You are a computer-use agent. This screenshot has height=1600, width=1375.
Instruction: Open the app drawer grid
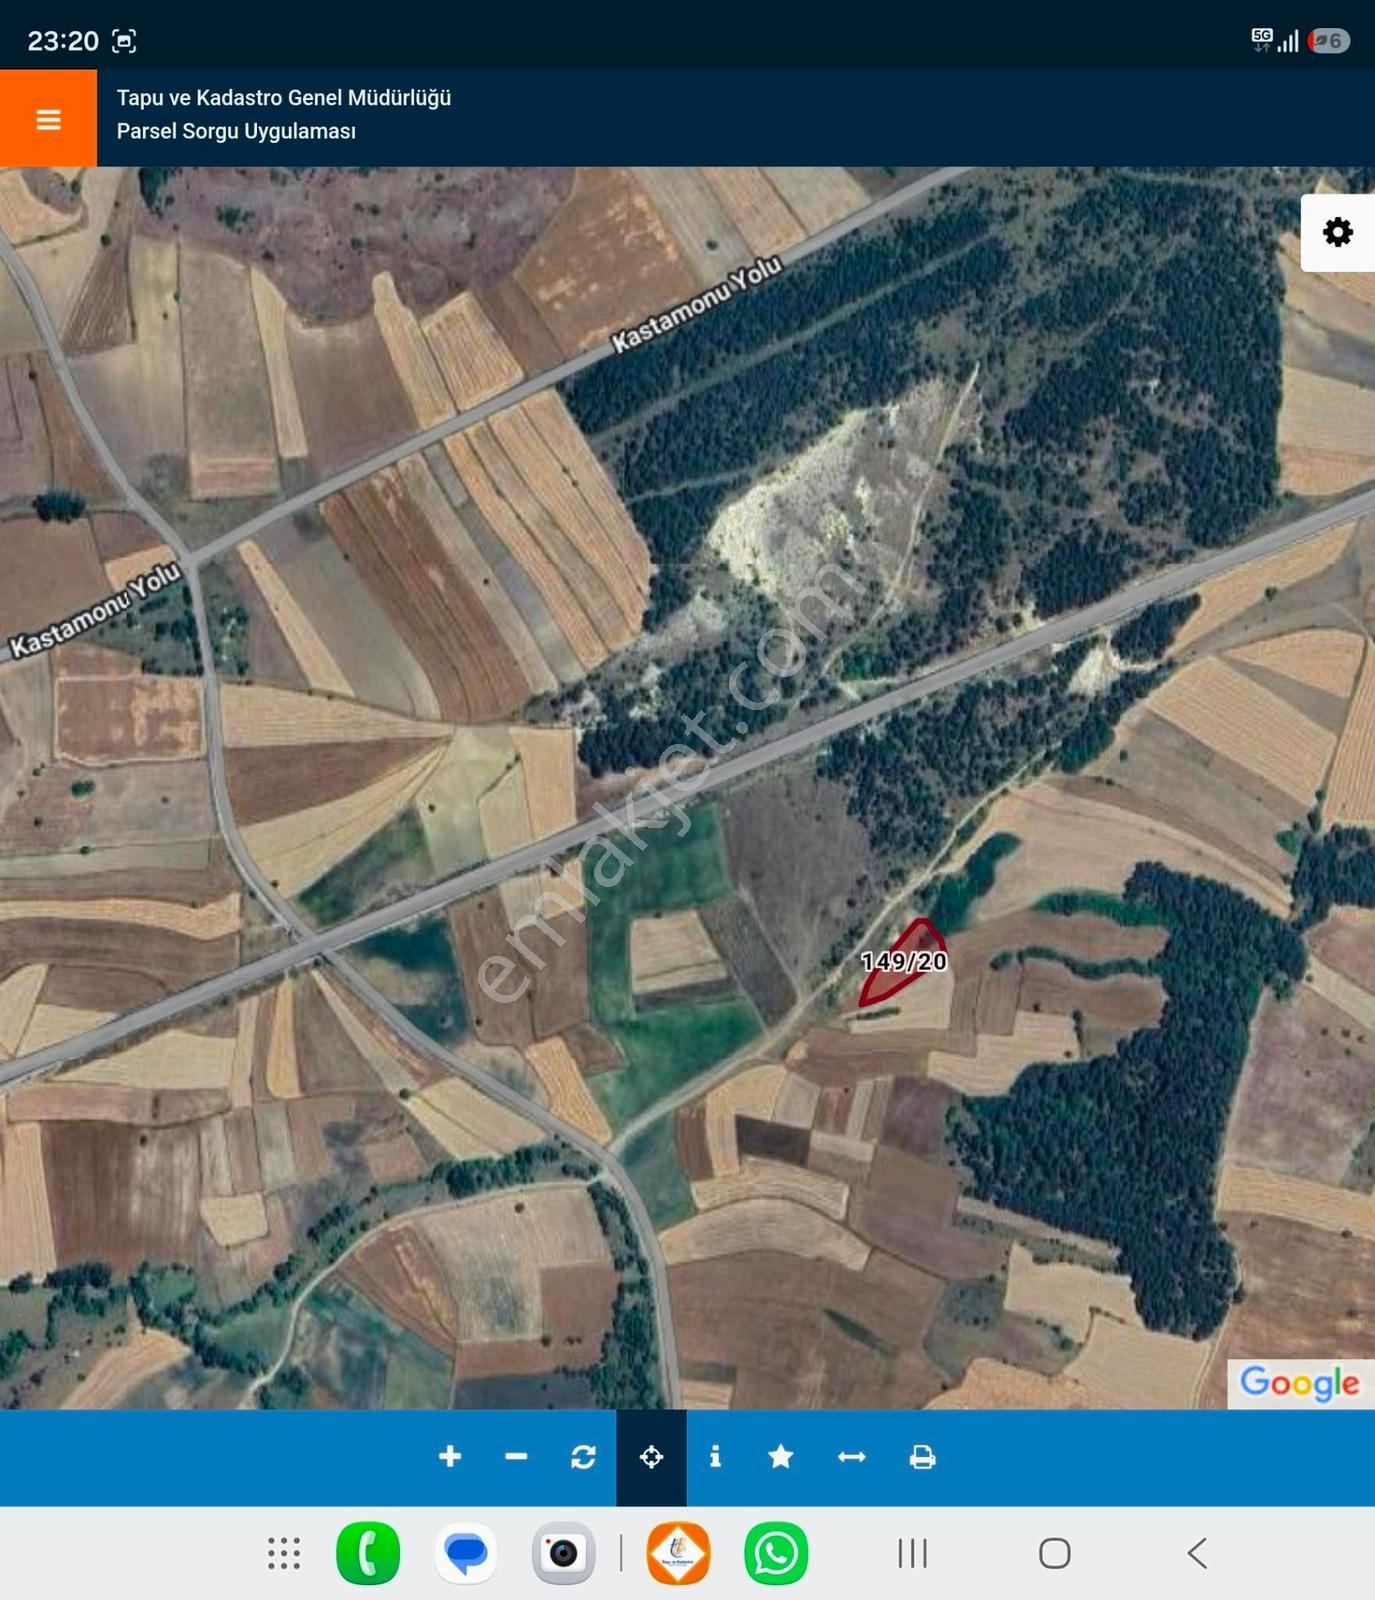(284, 1553)
